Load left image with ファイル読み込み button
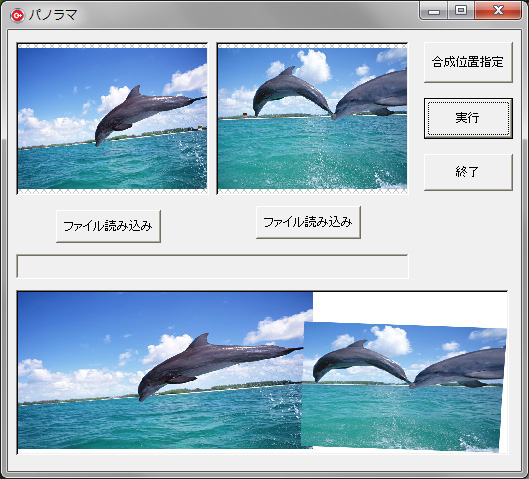Screen dimensions: 529x479 (x=108, y=226)
